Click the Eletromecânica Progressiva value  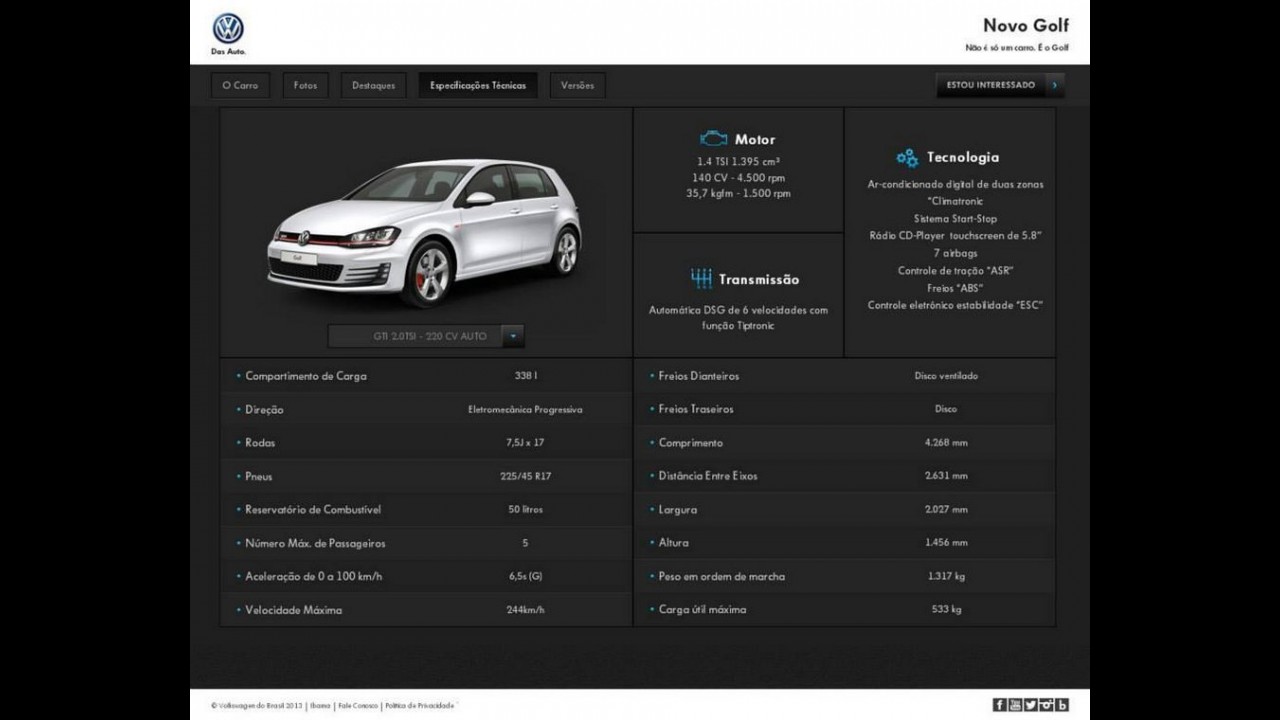point(525,410)
